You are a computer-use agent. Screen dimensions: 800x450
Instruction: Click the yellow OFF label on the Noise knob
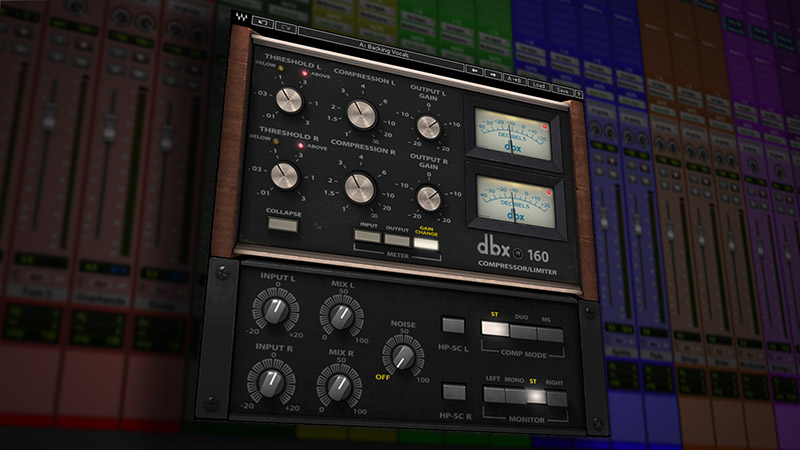[383, 377]
